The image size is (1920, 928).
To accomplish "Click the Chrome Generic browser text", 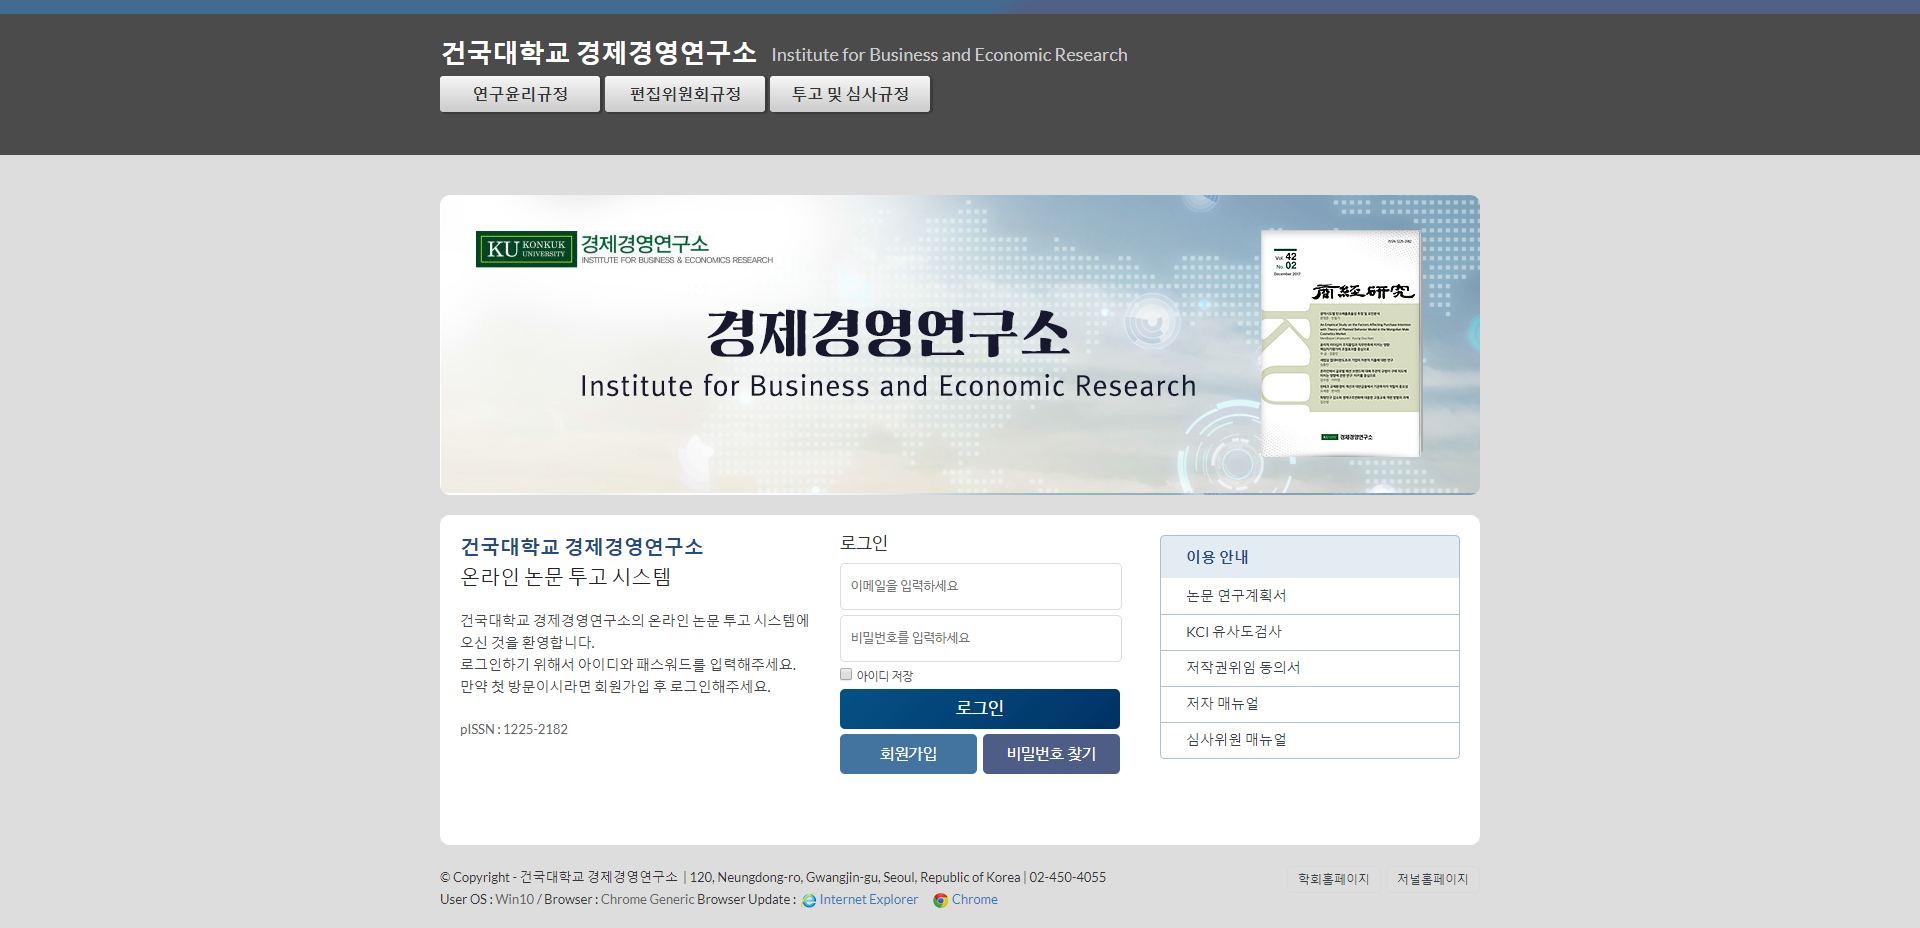I will pos(647,900).
